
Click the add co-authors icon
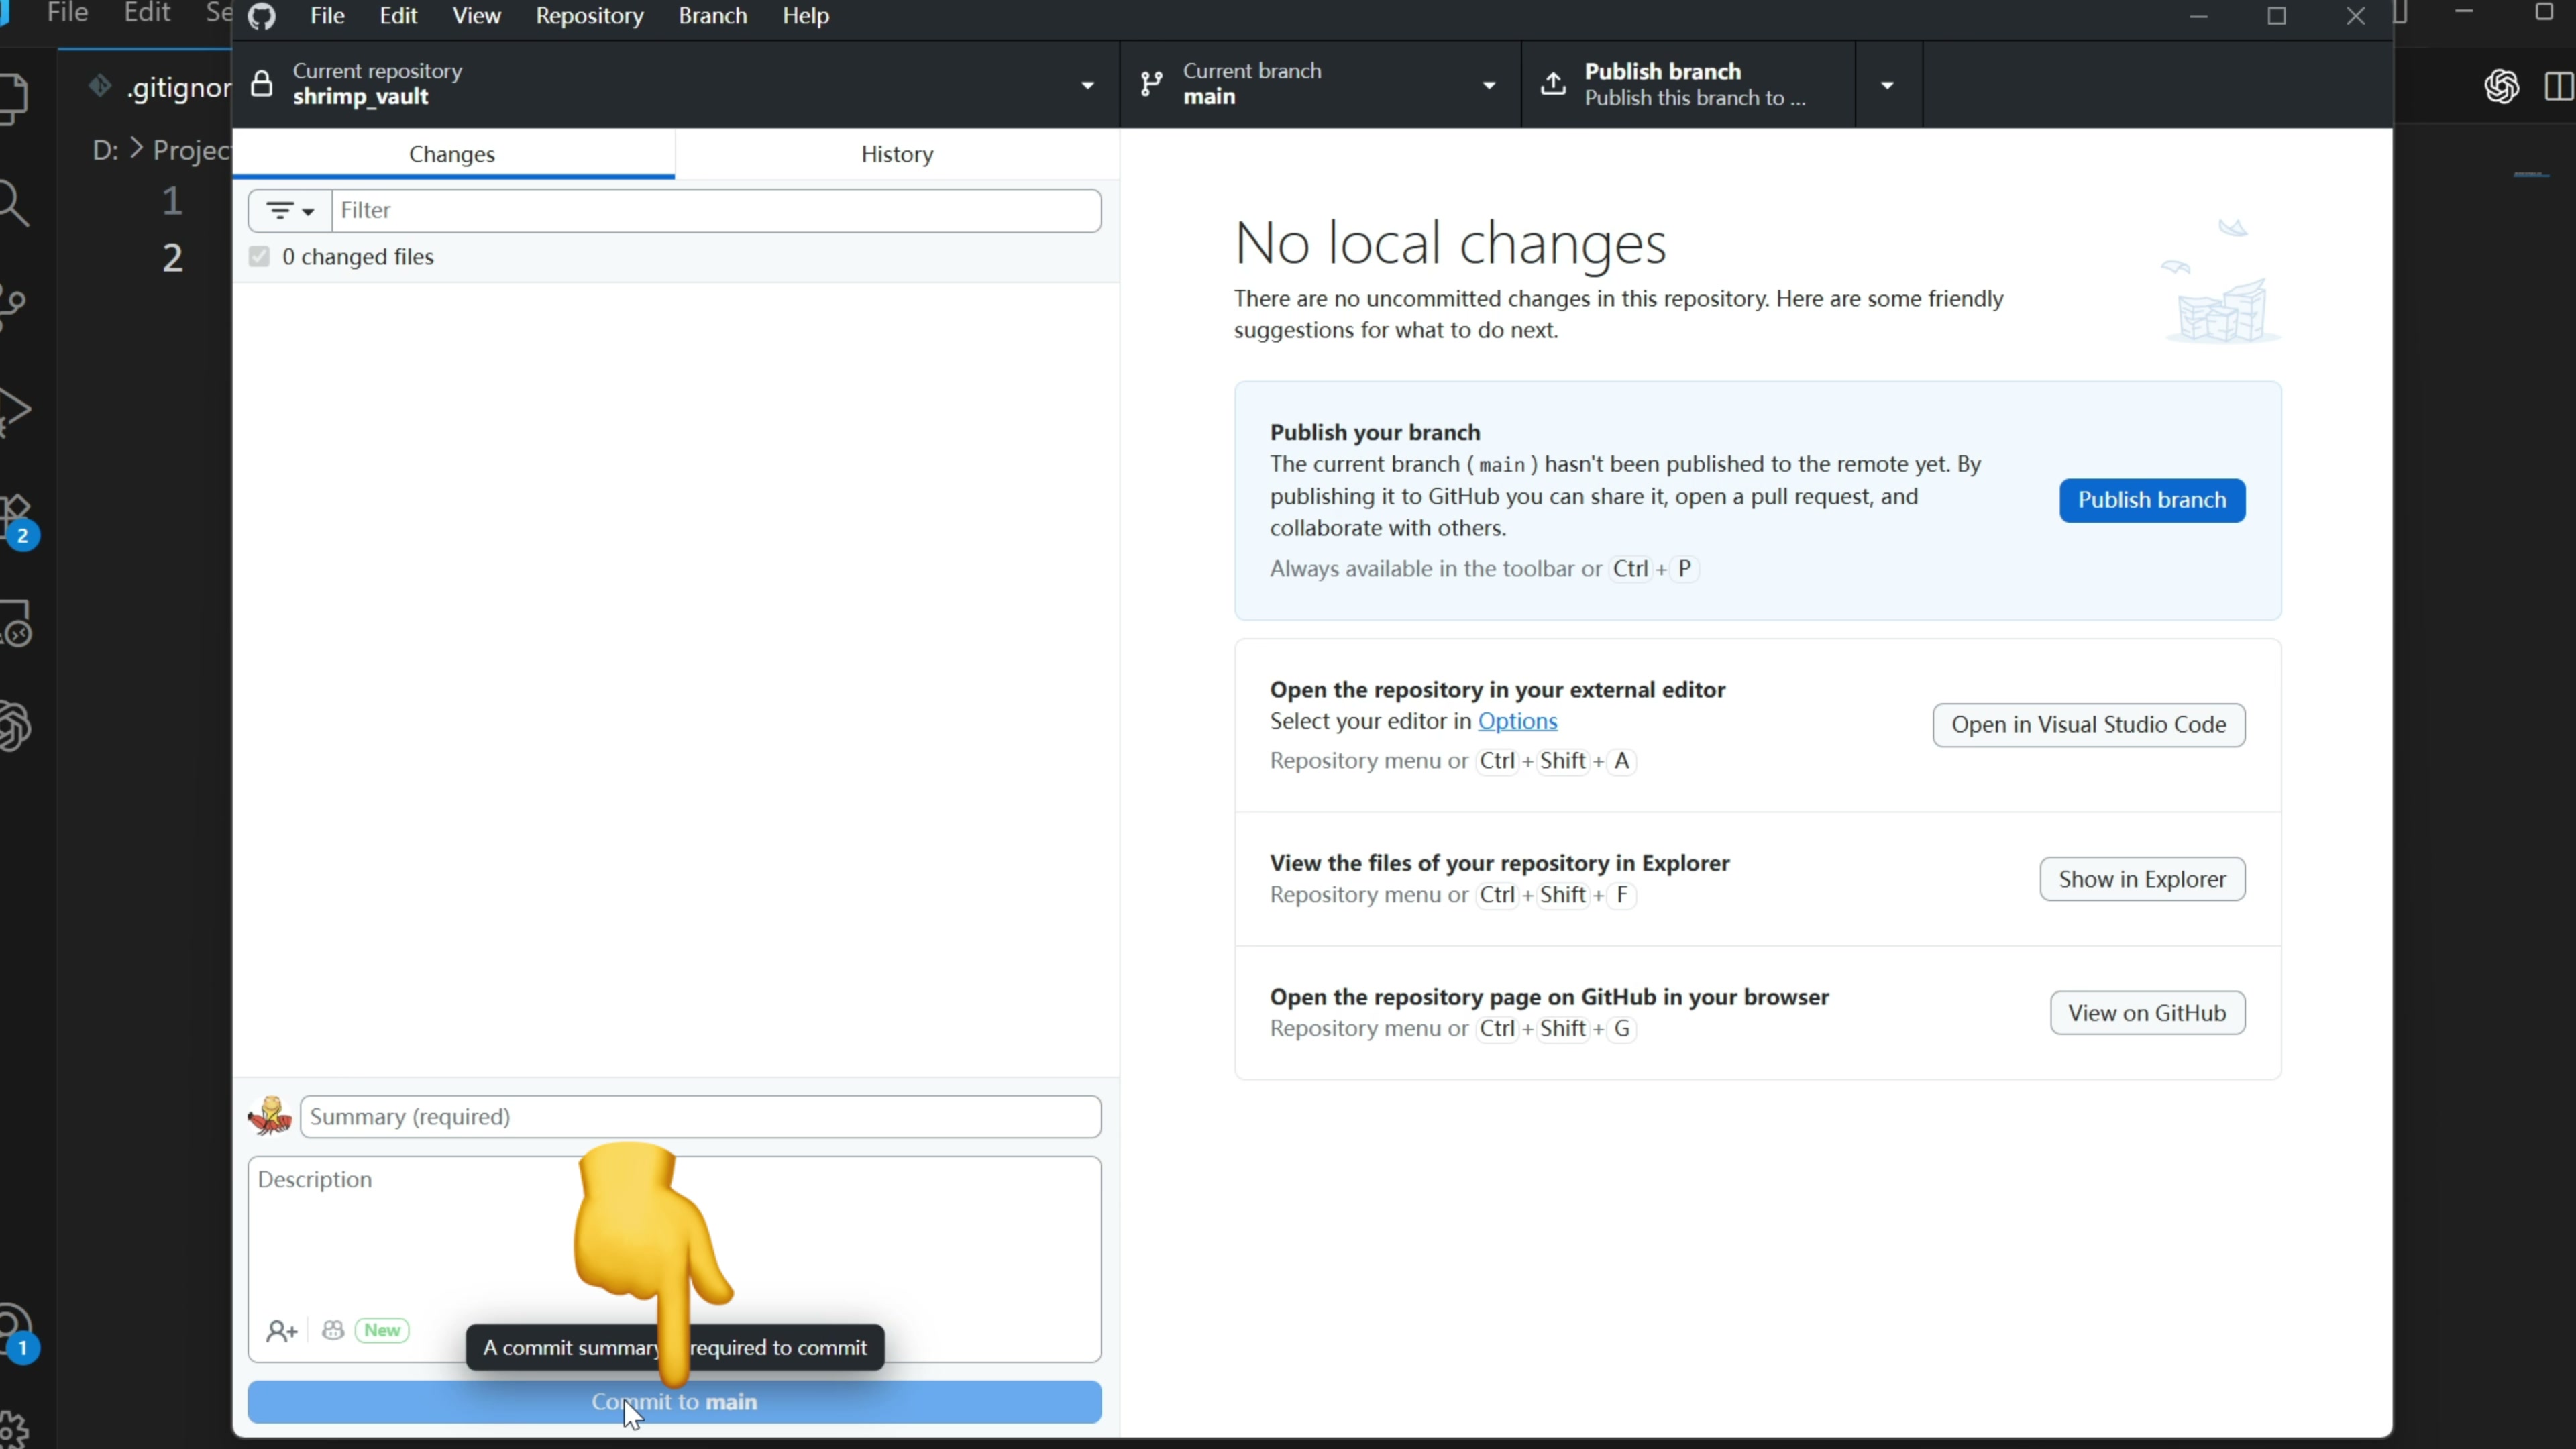pos(281,1330)
